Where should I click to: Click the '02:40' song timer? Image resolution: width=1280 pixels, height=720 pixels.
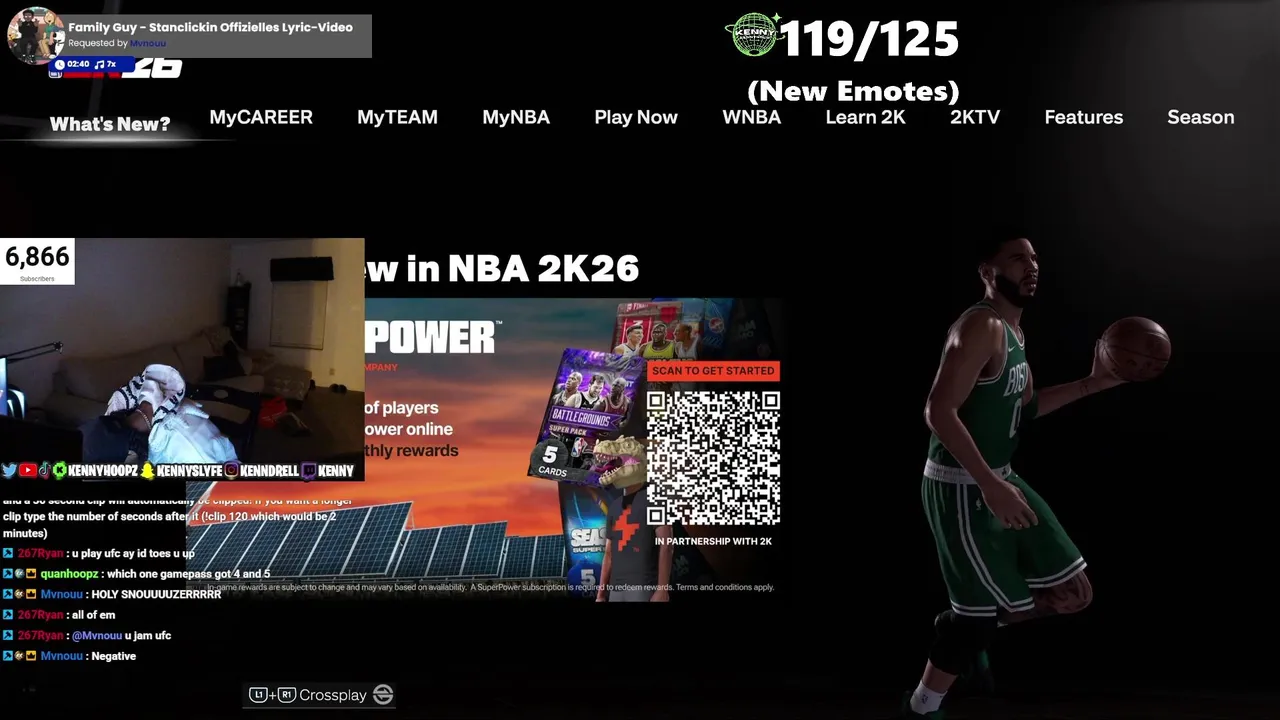78,64
